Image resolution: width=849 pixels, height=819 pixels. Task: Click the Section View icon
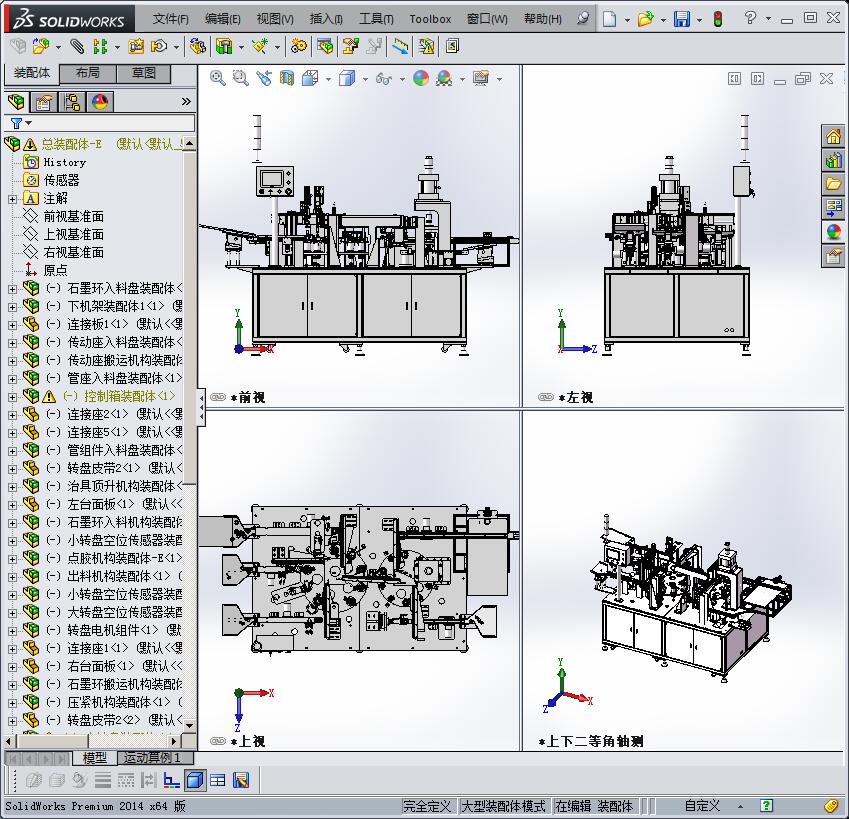click(287, 78)
